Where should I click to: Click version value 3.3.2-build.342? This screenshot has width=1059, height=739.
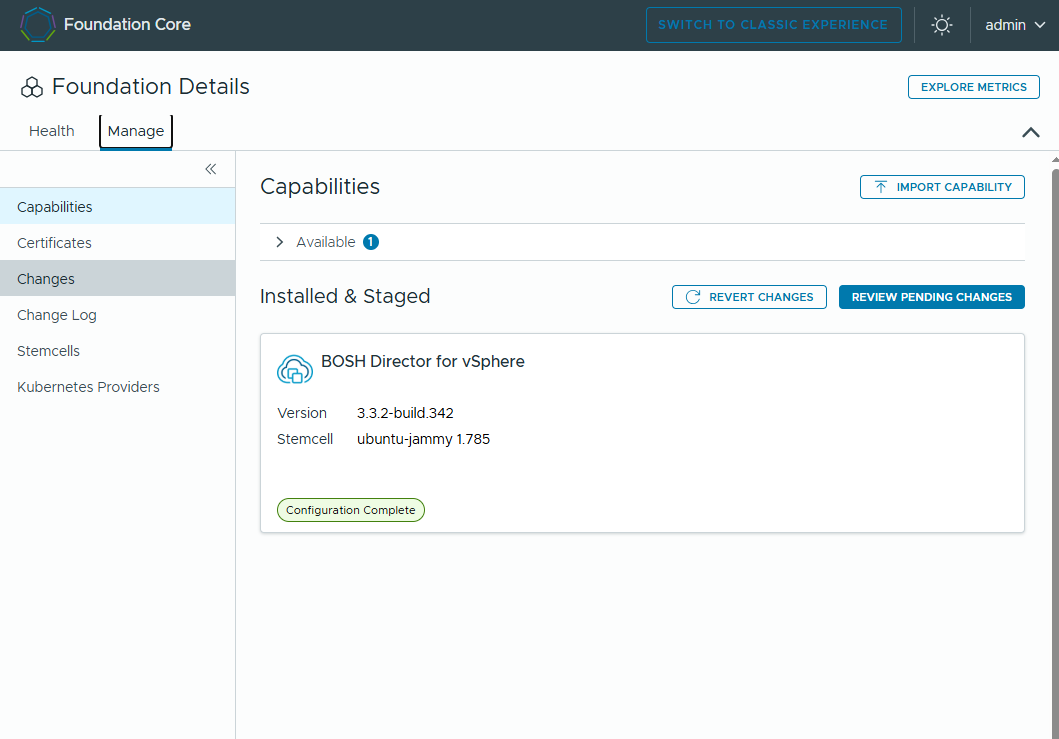(405, 413)
